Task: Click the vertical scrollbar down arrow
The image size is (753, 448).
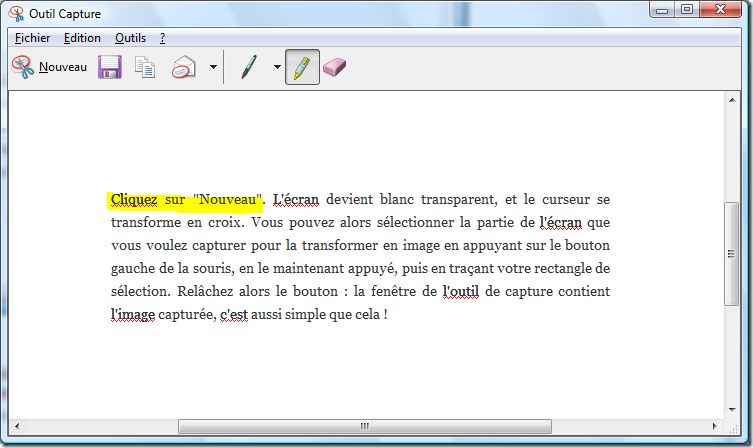Action: pyautogui.click(x=732, y=410)
